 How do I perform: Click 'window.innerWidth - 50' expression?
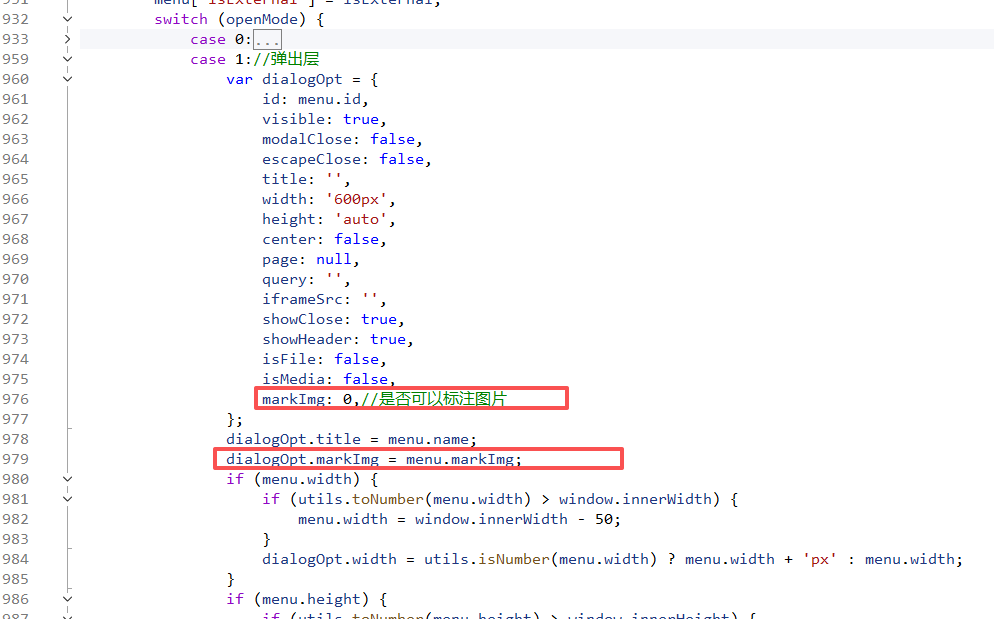(517, 519)
